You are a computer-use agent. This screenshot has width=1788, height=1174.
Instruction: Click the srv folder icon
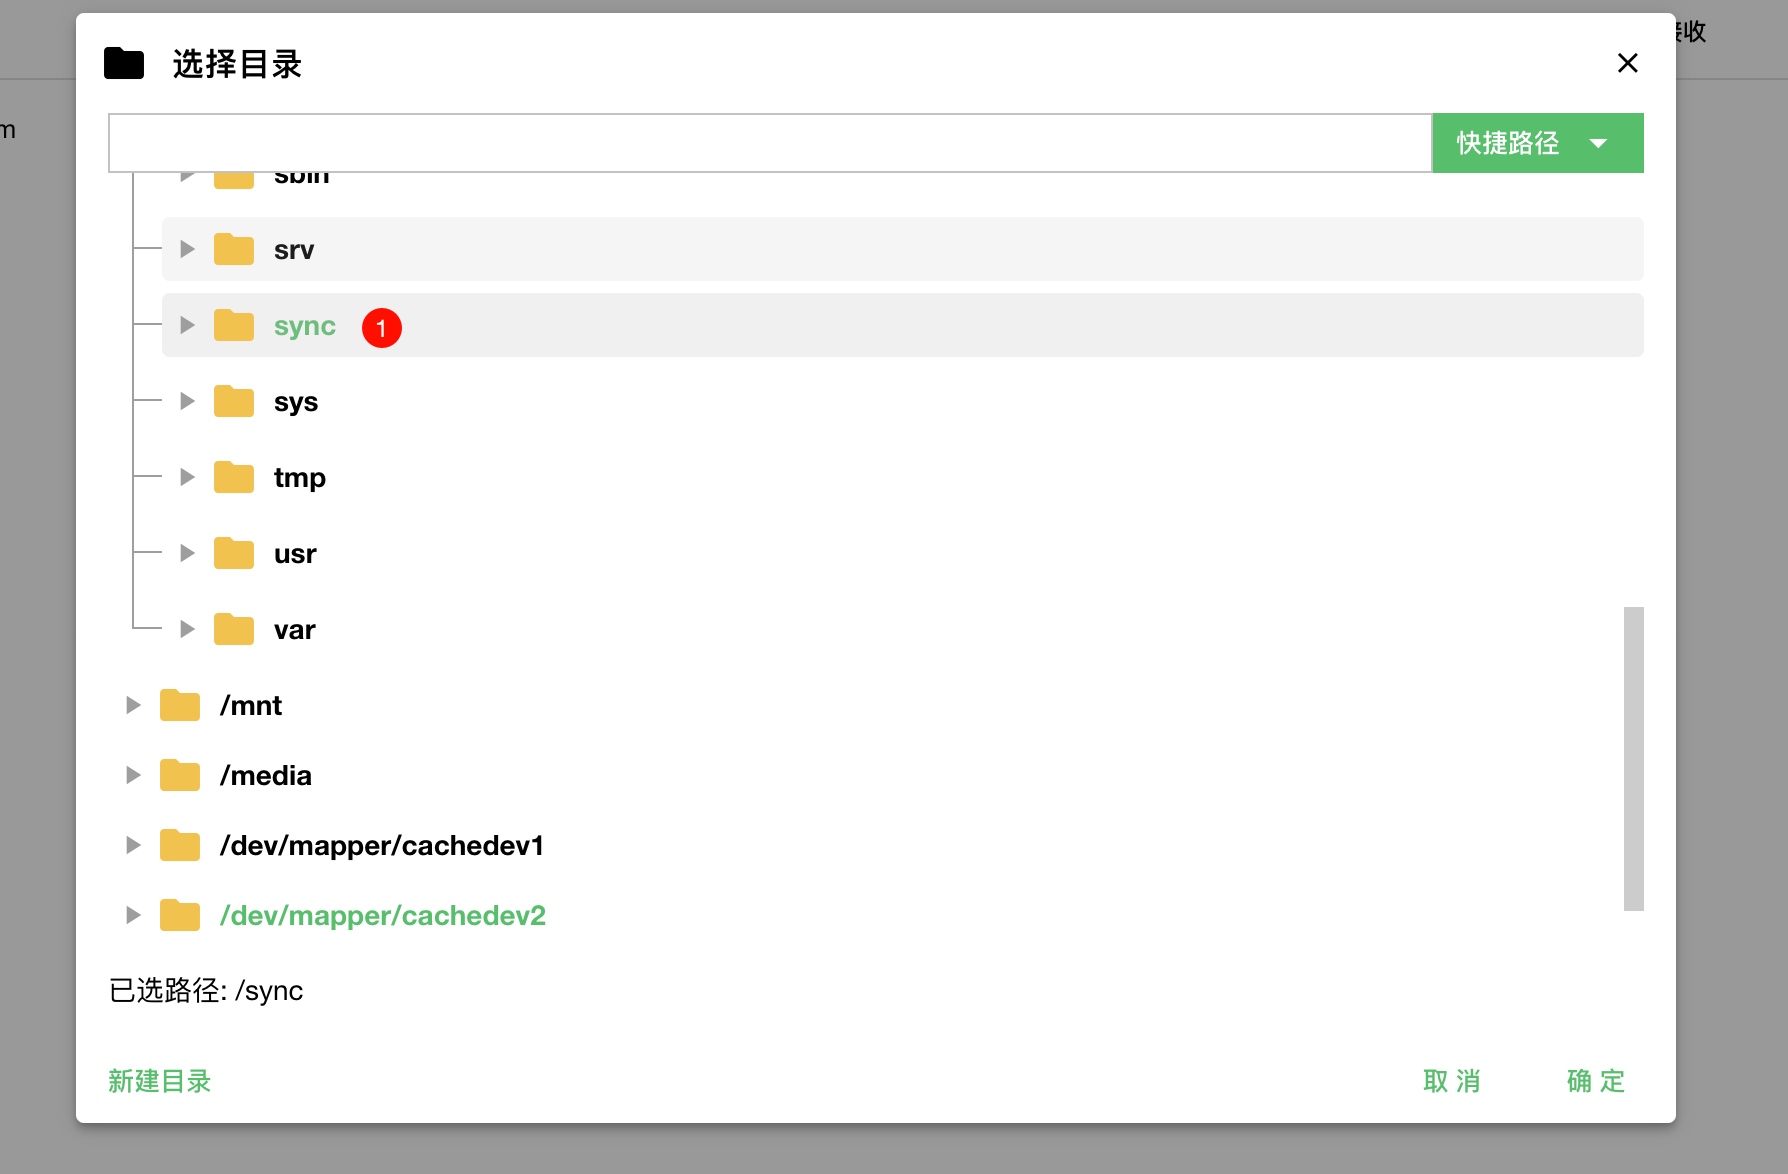coord(234,249)
